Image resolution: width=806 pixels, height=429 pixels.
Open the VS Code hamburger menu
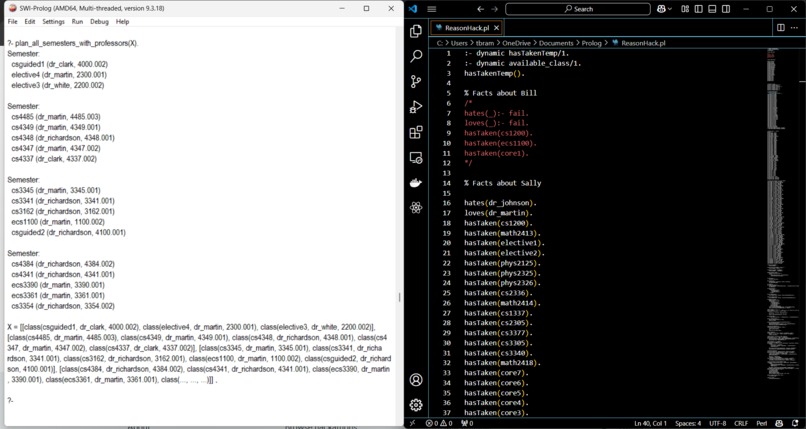click(432, 9)
